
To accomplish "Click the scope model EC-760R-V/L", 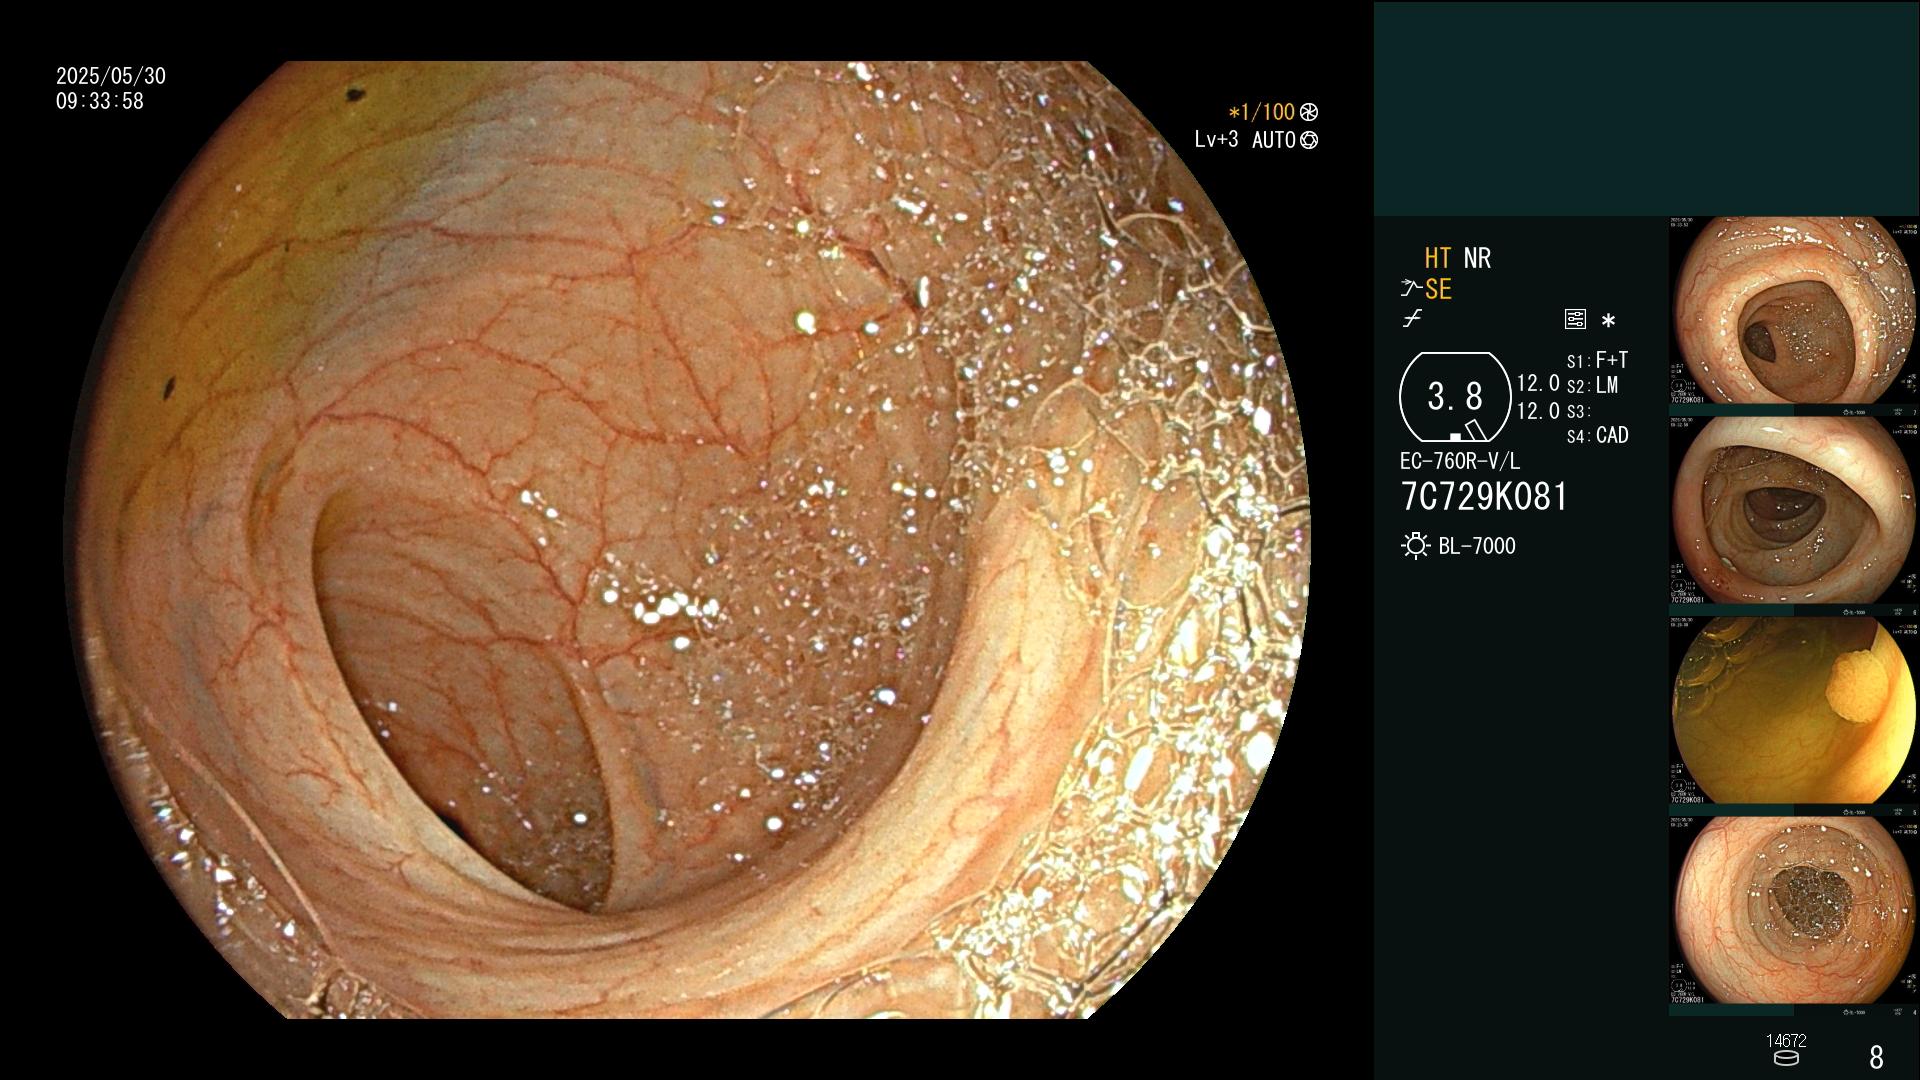I will coord(1460,461).
